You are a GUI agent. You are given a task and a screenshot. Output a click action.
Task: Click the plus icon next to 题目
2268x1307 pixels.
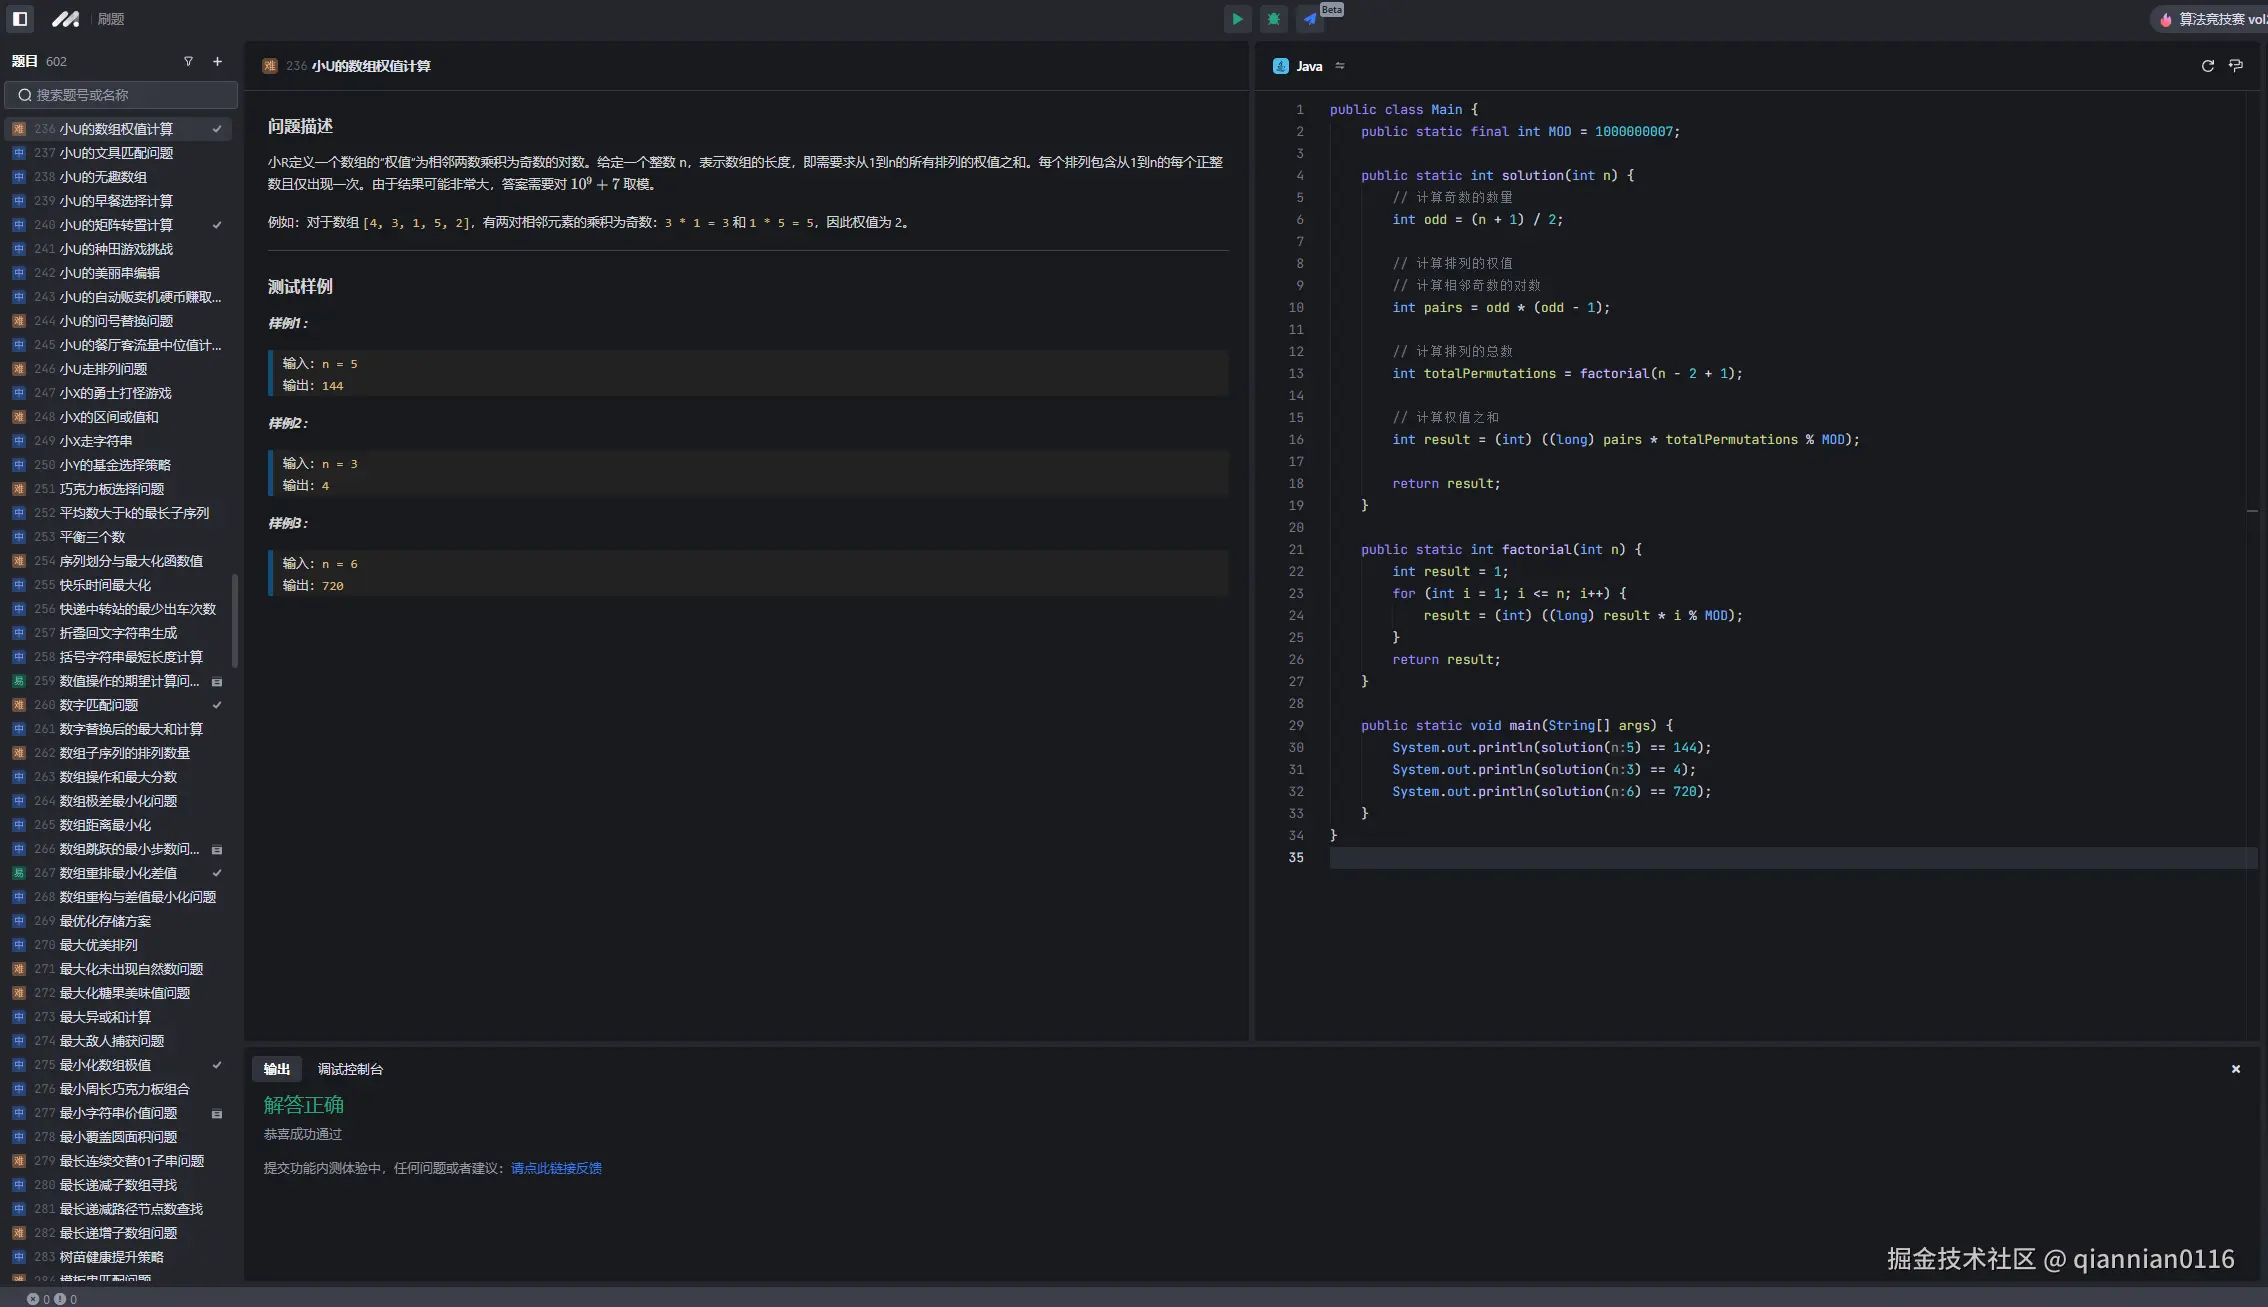[217, 61]
